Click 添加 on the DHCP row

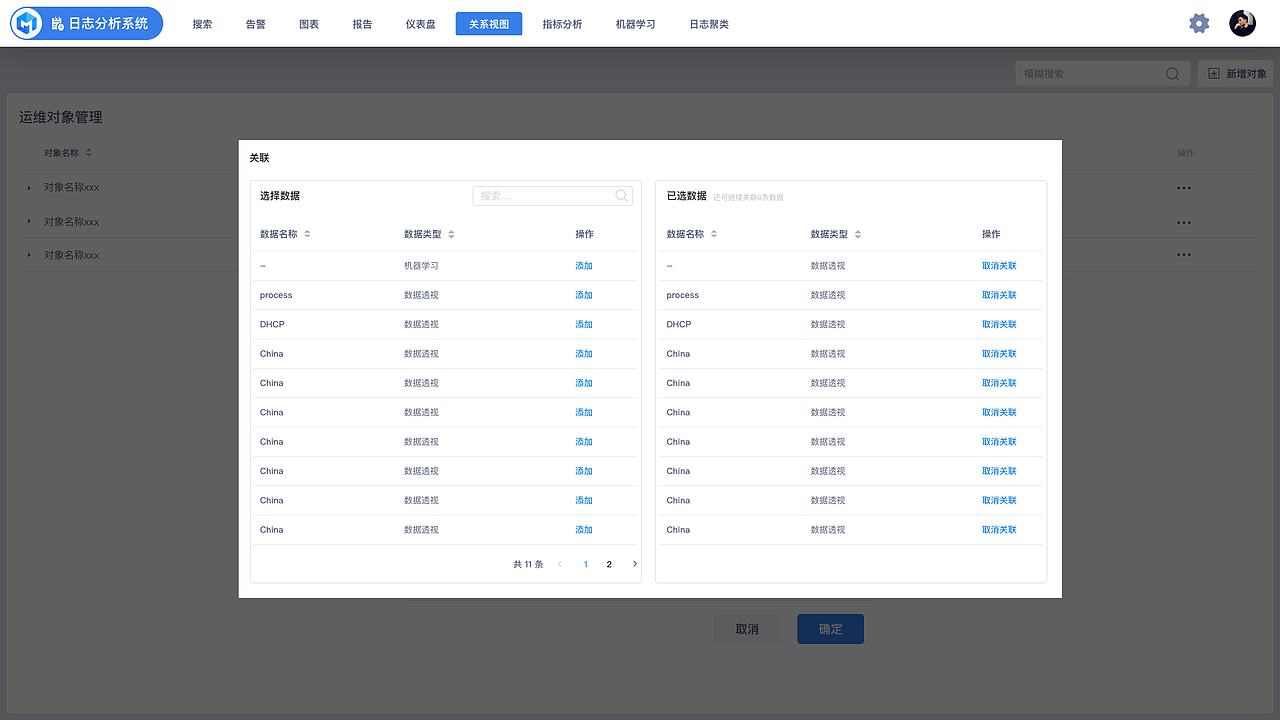click(583, 324)
